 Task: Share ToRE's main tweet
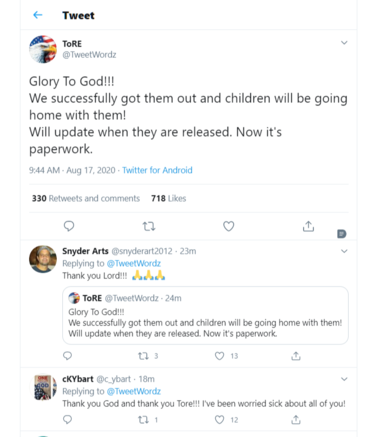[x=308, y=226]
